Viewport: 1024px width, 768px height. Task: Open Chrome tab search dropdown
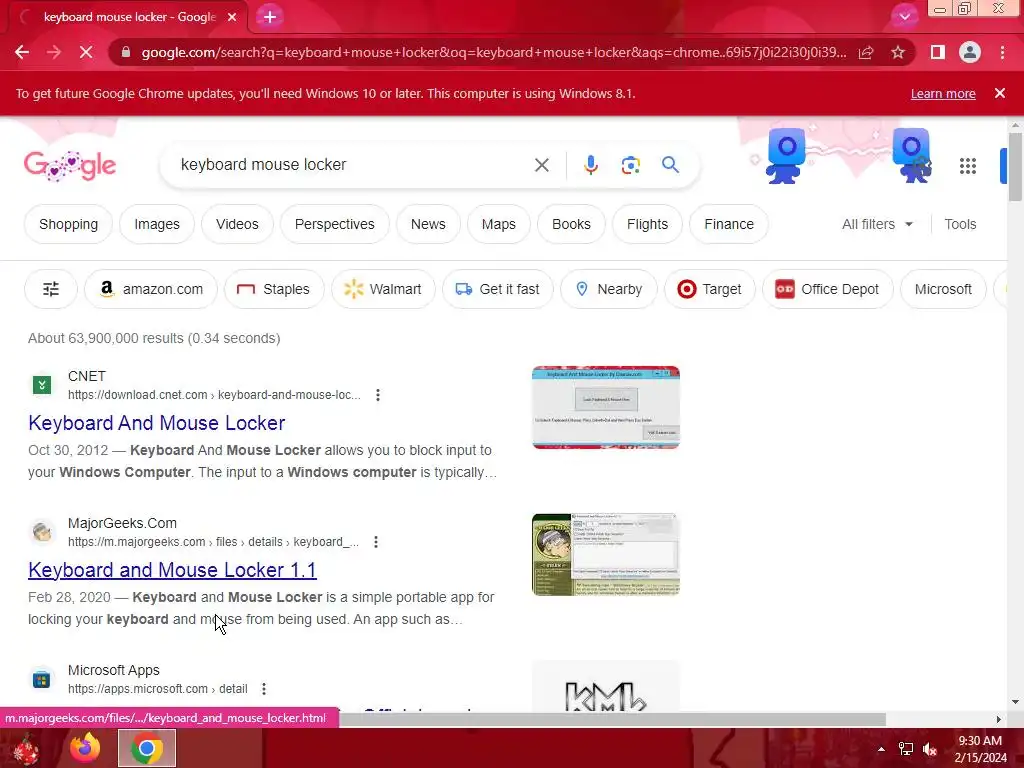tap(904, 17)
